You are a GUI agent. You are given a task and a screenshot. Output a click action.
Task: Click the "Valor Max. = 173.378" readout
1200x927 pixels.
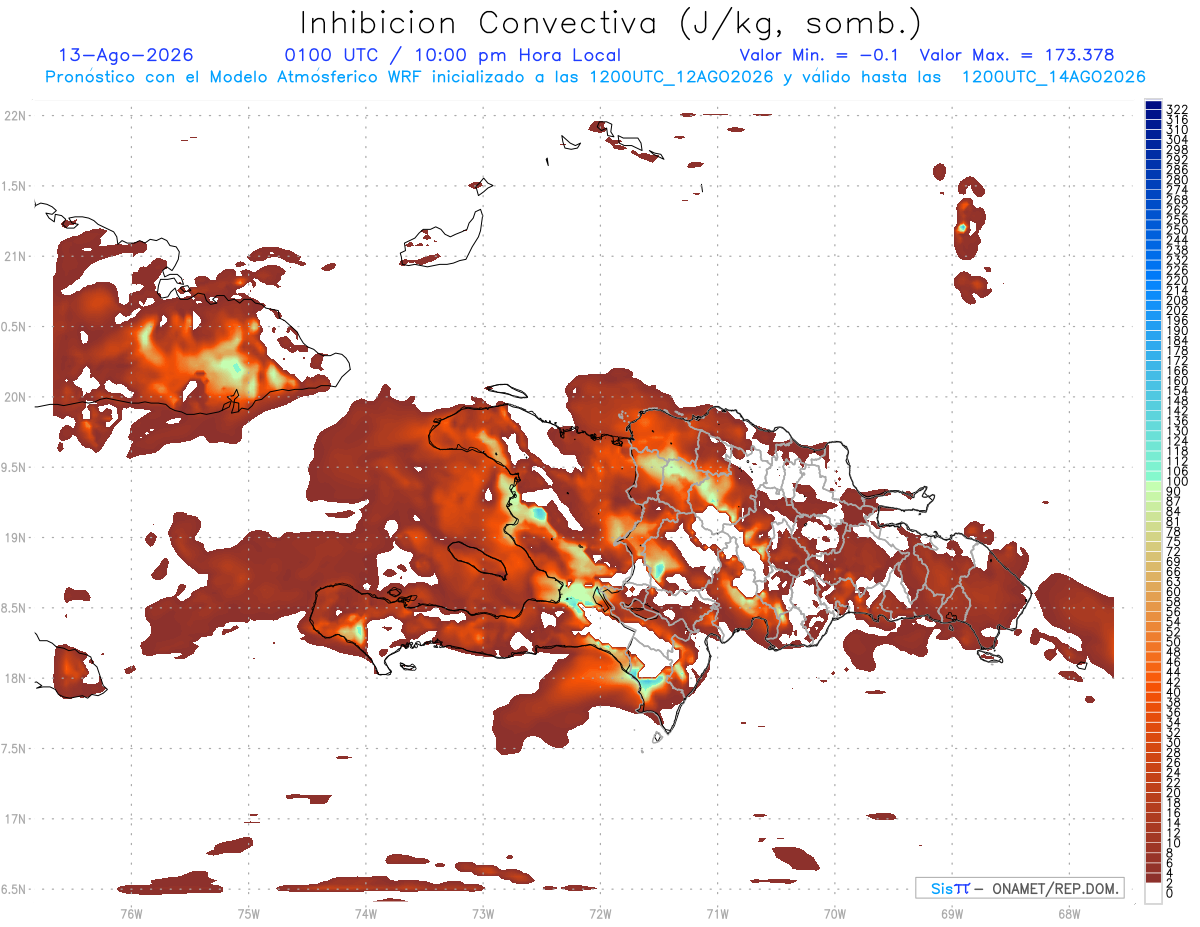point(1017,55)
